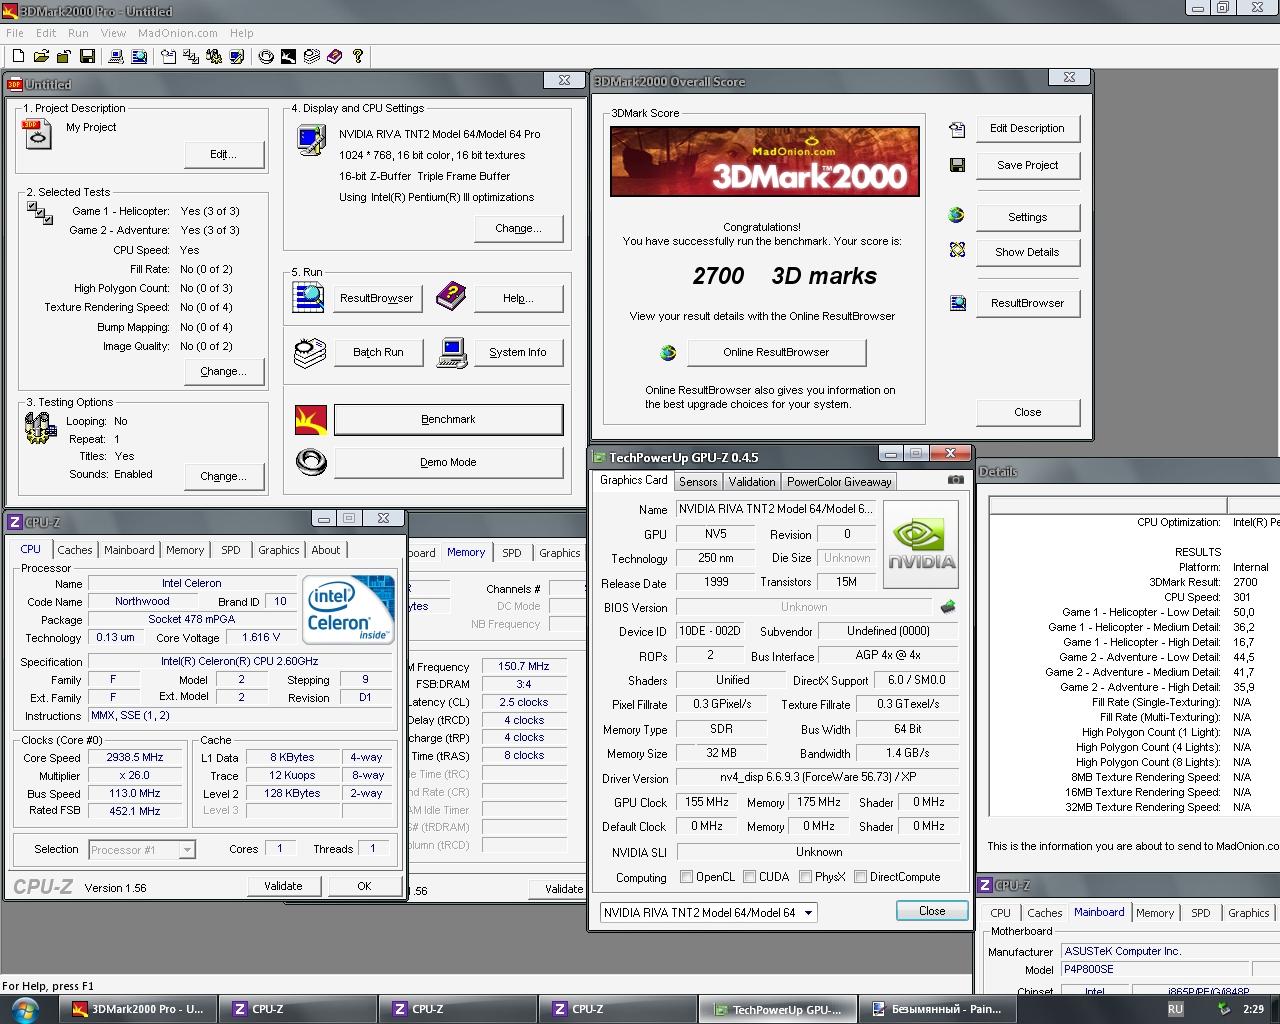Click the globe icon beside Settings button

[x=957, y=215]
